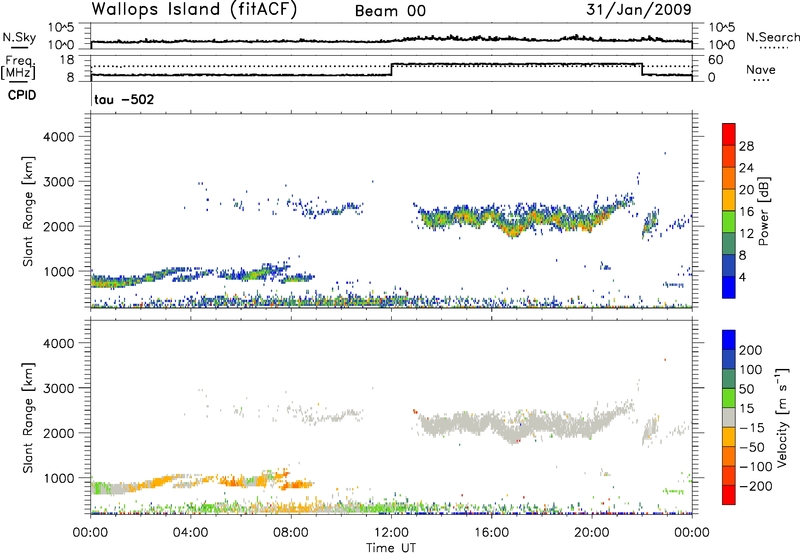The width and height of the screenshot is (800, 554).
Task: Click the "04:00" time axis label
Action: tap(190, 533)
